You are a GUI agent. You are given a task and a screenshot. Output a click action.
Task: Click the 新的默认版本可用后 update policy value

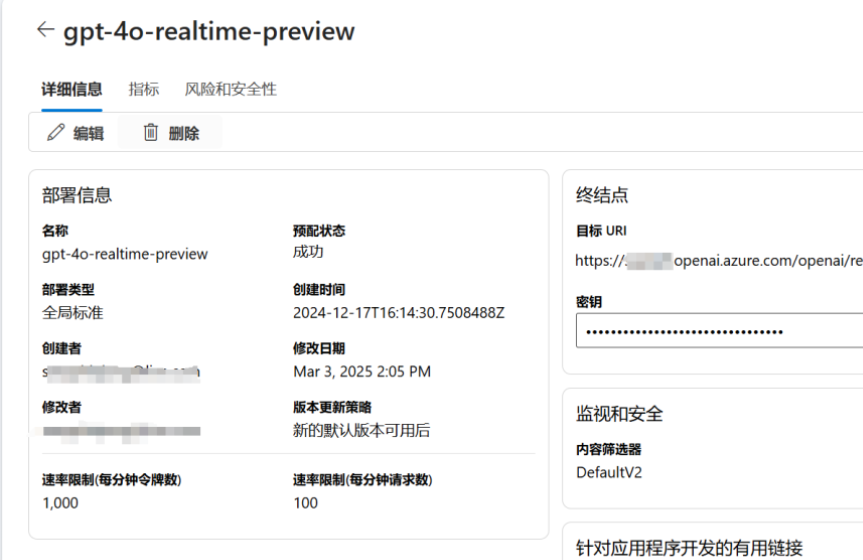pyautogui.click(x=361, y=430)
